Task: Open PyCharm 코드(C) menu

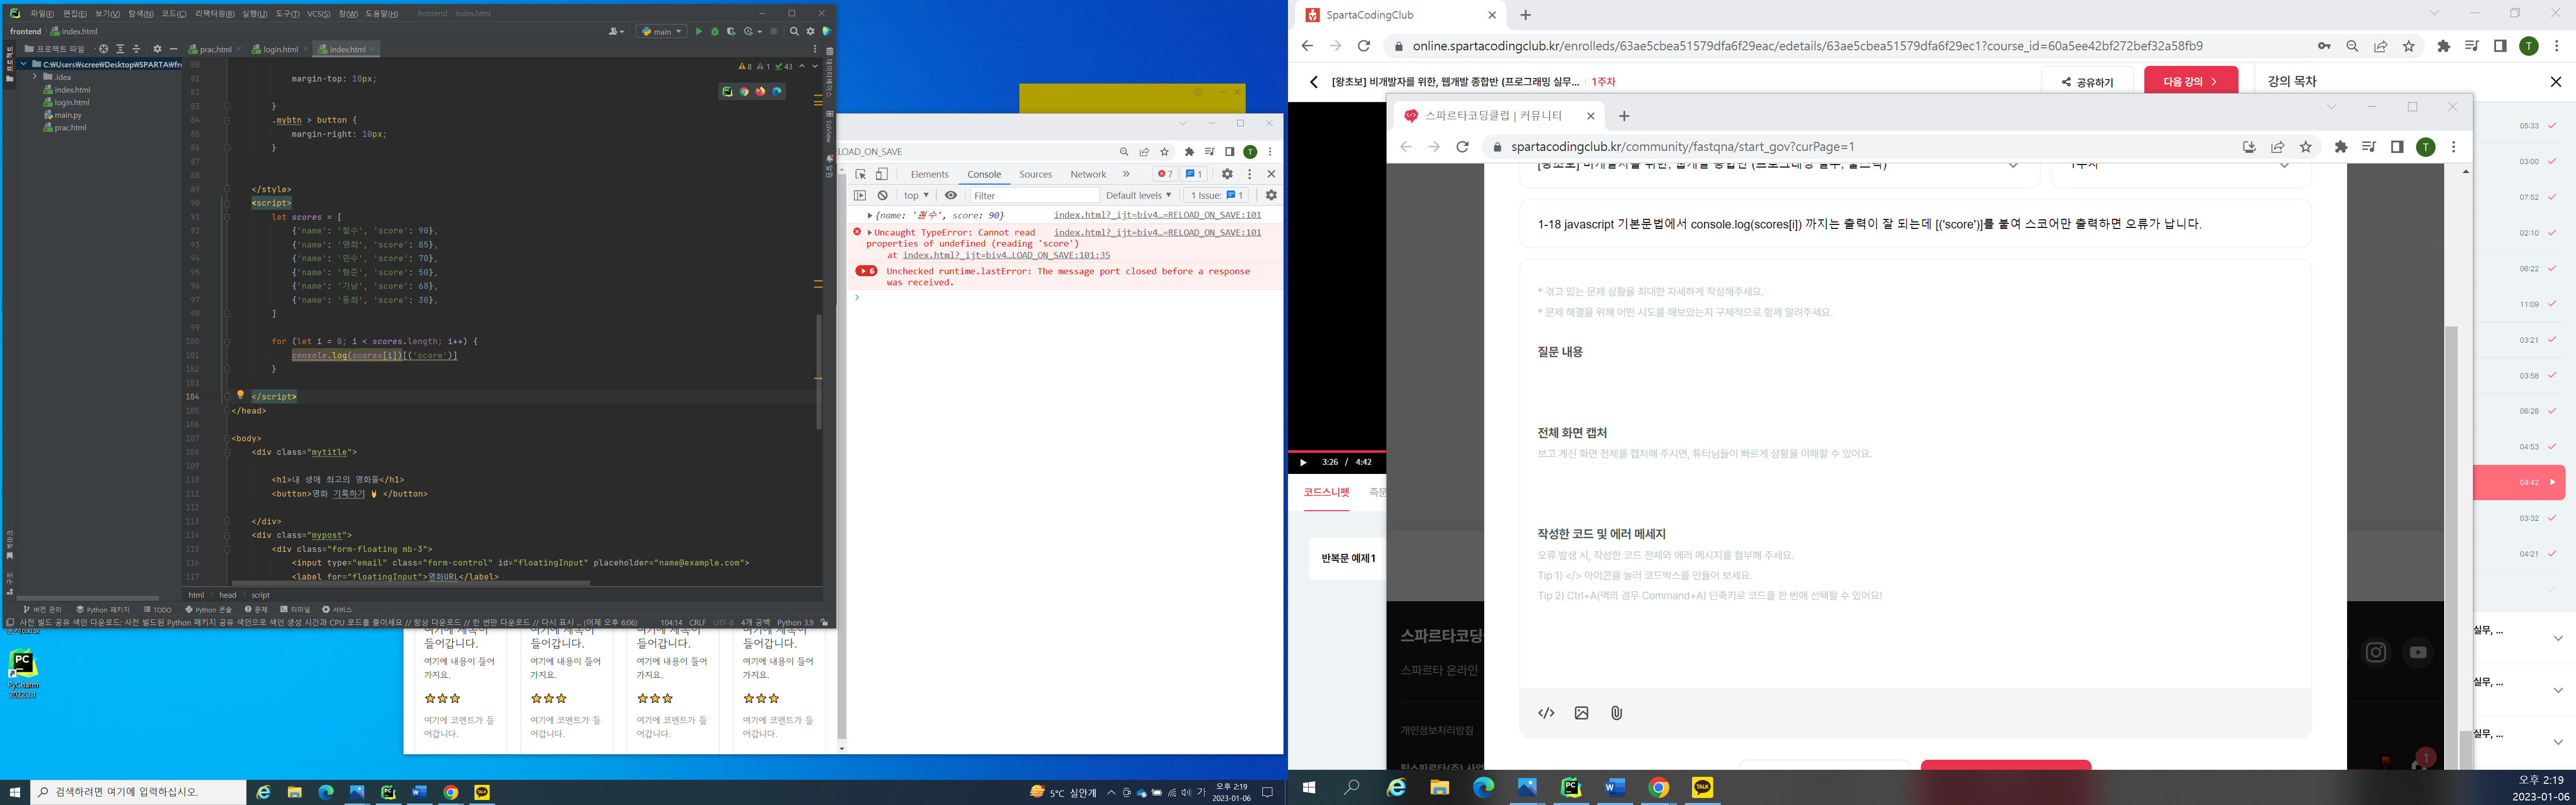Action: point(174,13)
